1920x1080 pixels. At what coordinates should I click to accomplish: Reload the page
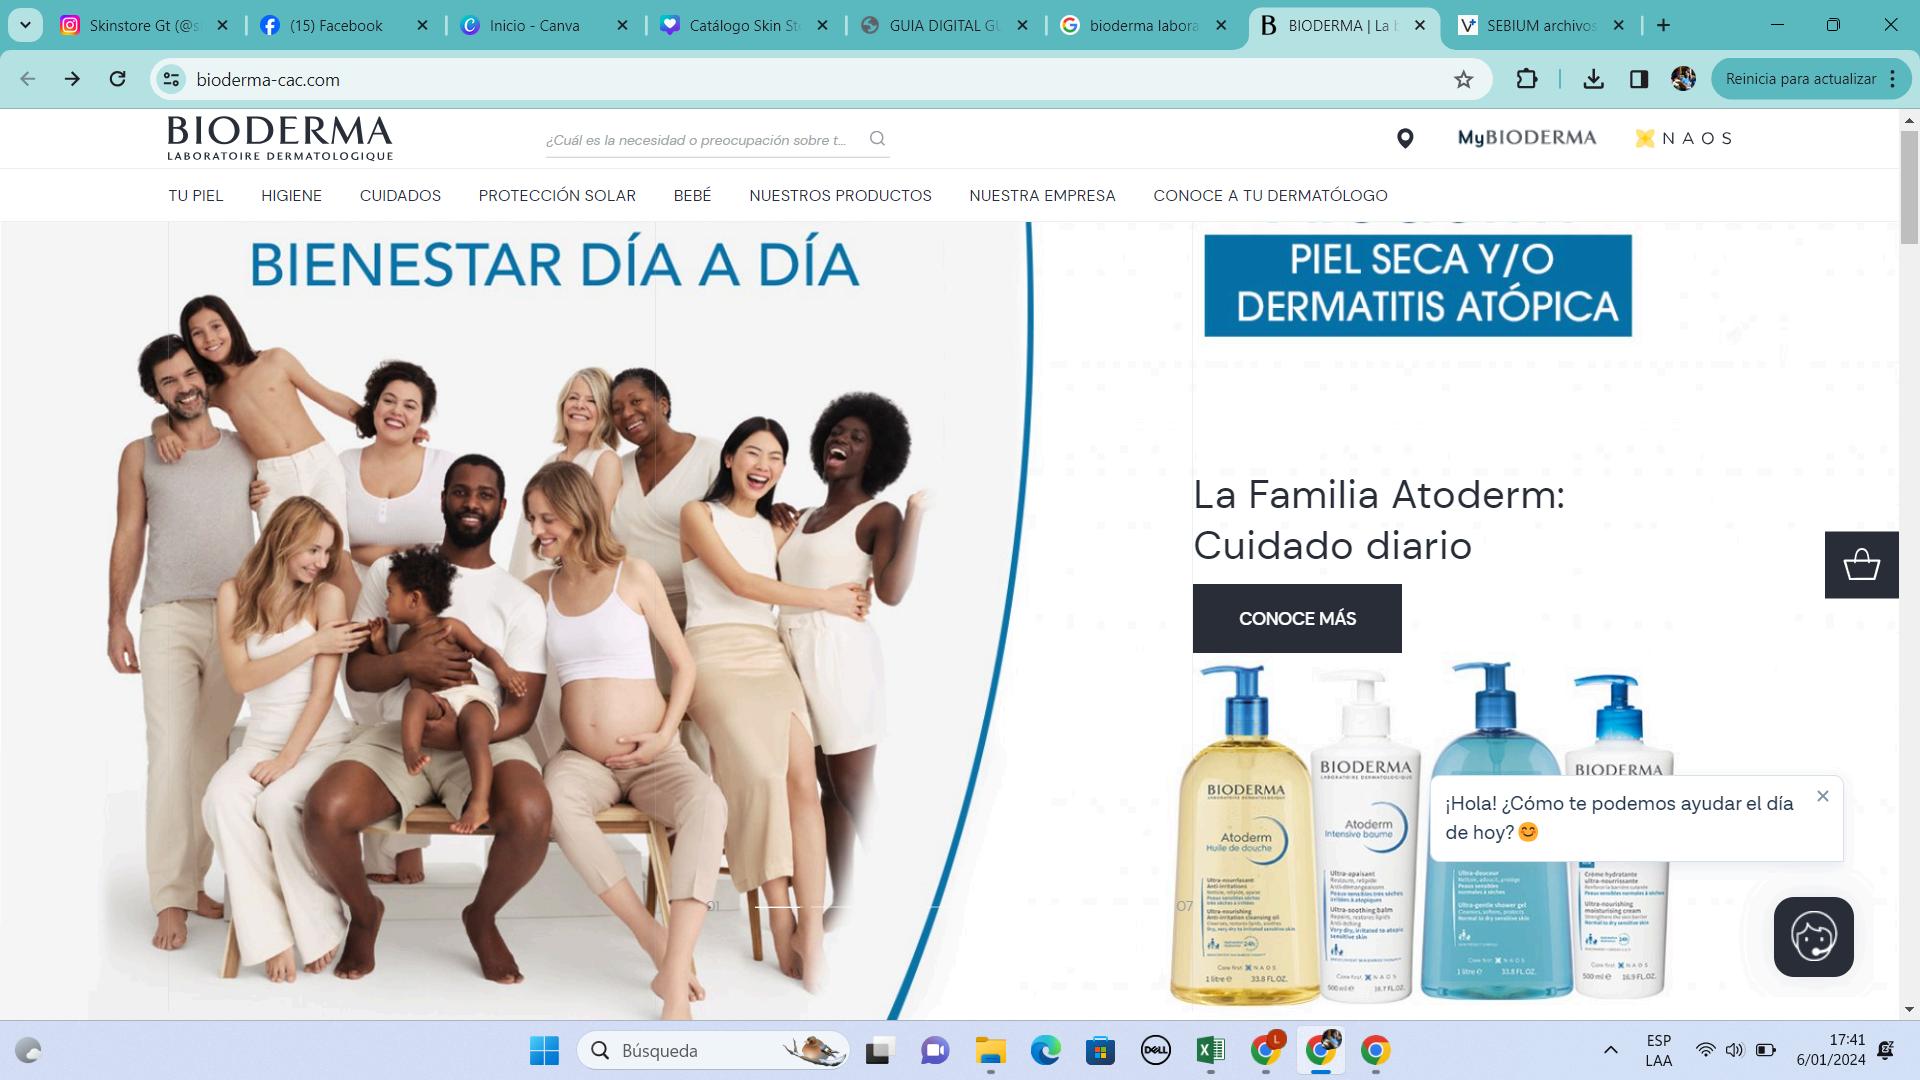118,79
